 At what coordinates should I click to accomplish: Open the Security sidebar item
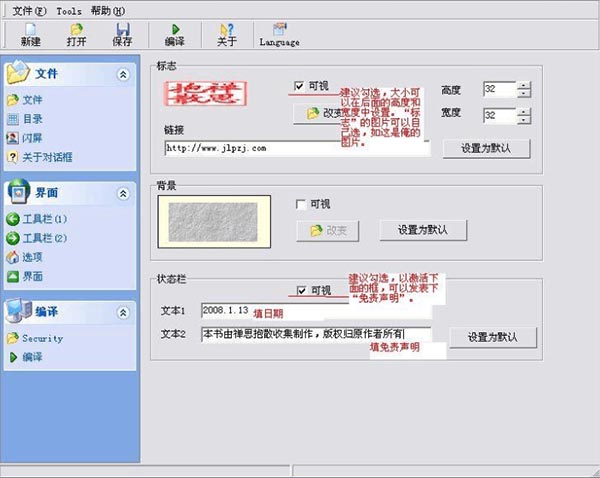(35, 338)
